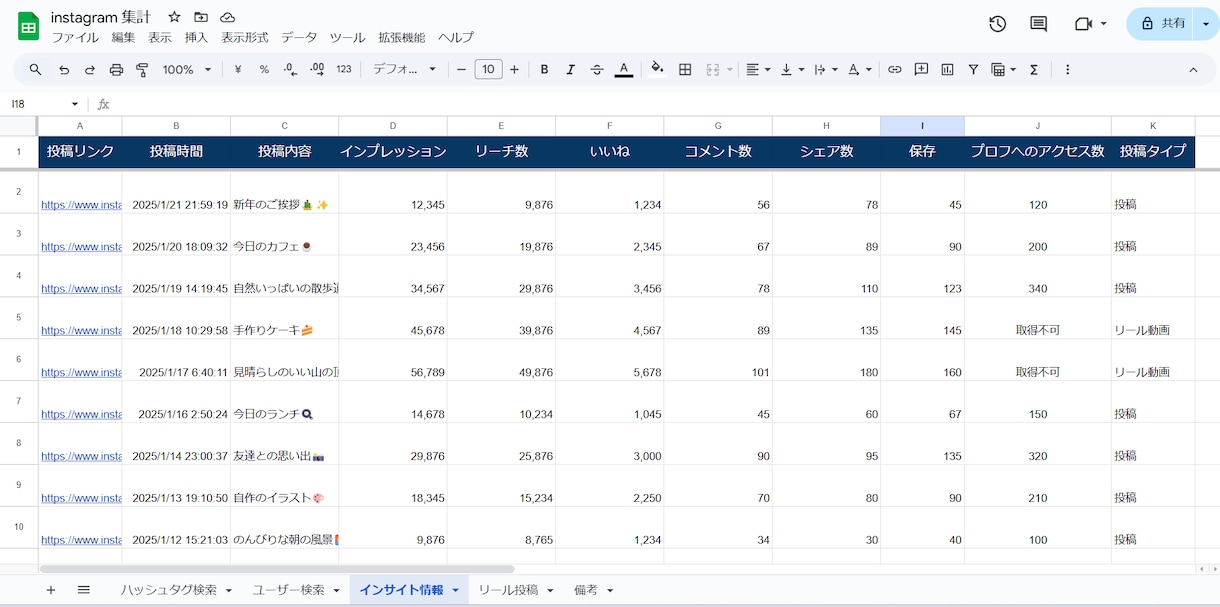This screenshot has width=1220, height=607.
Task: Increase font size with plus
Action: point(514,70)
